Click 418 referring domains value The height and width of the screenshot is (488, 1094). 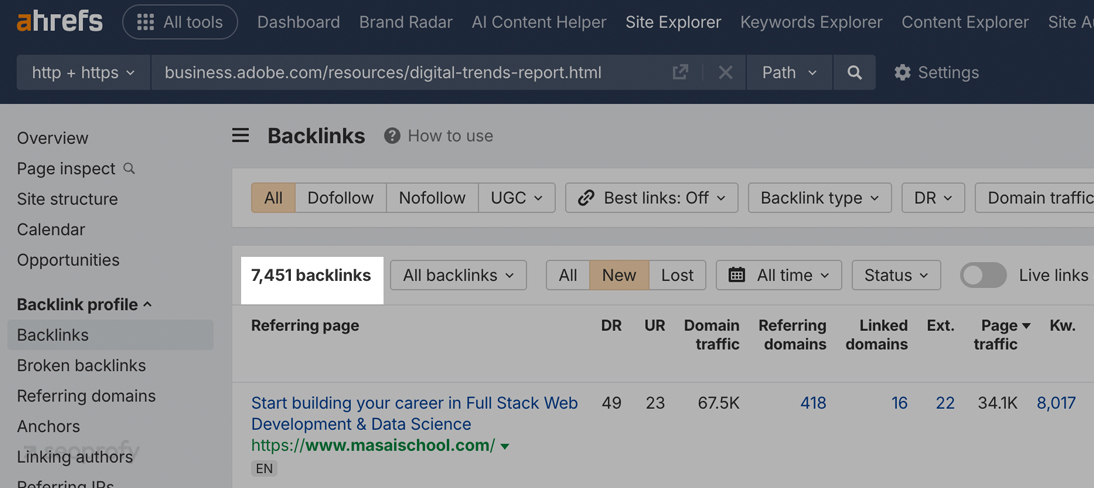(814, 403)
